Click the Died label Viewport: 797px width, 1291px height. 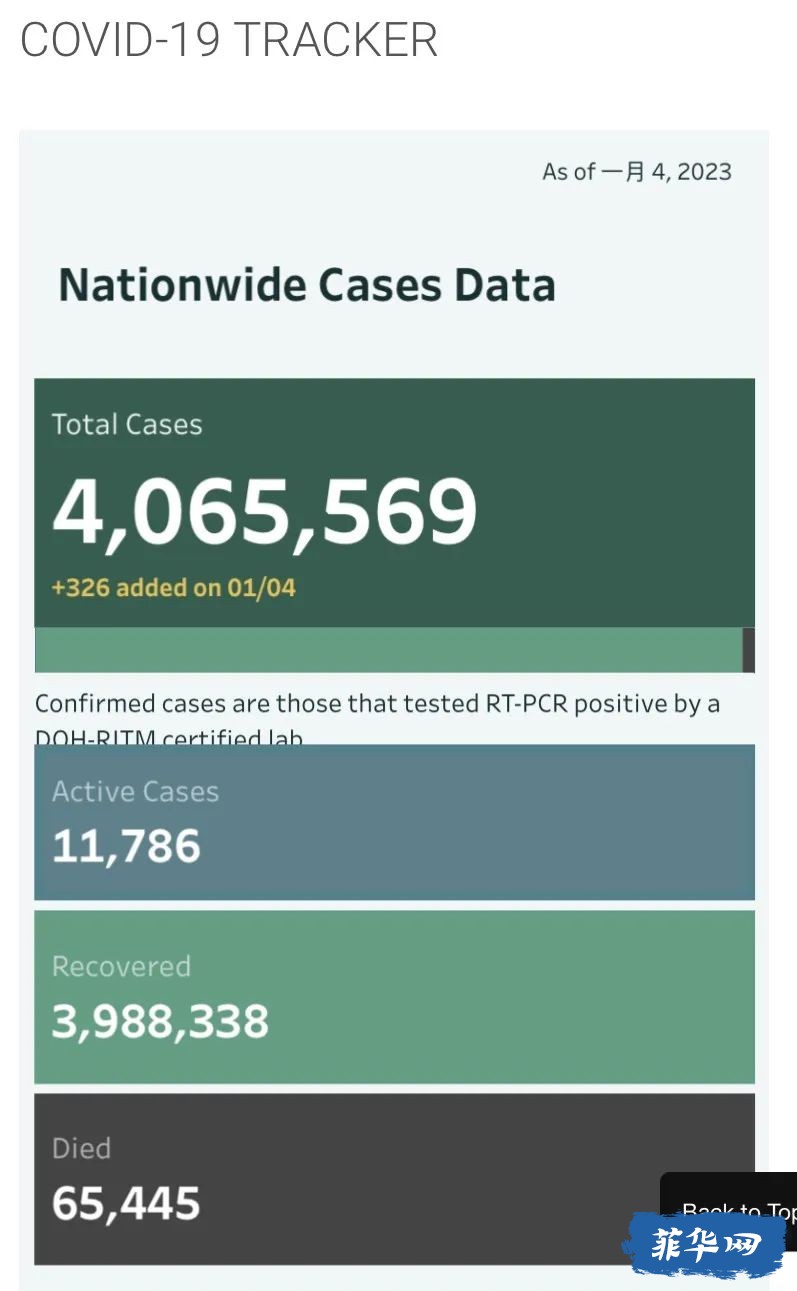[81, 1148]
